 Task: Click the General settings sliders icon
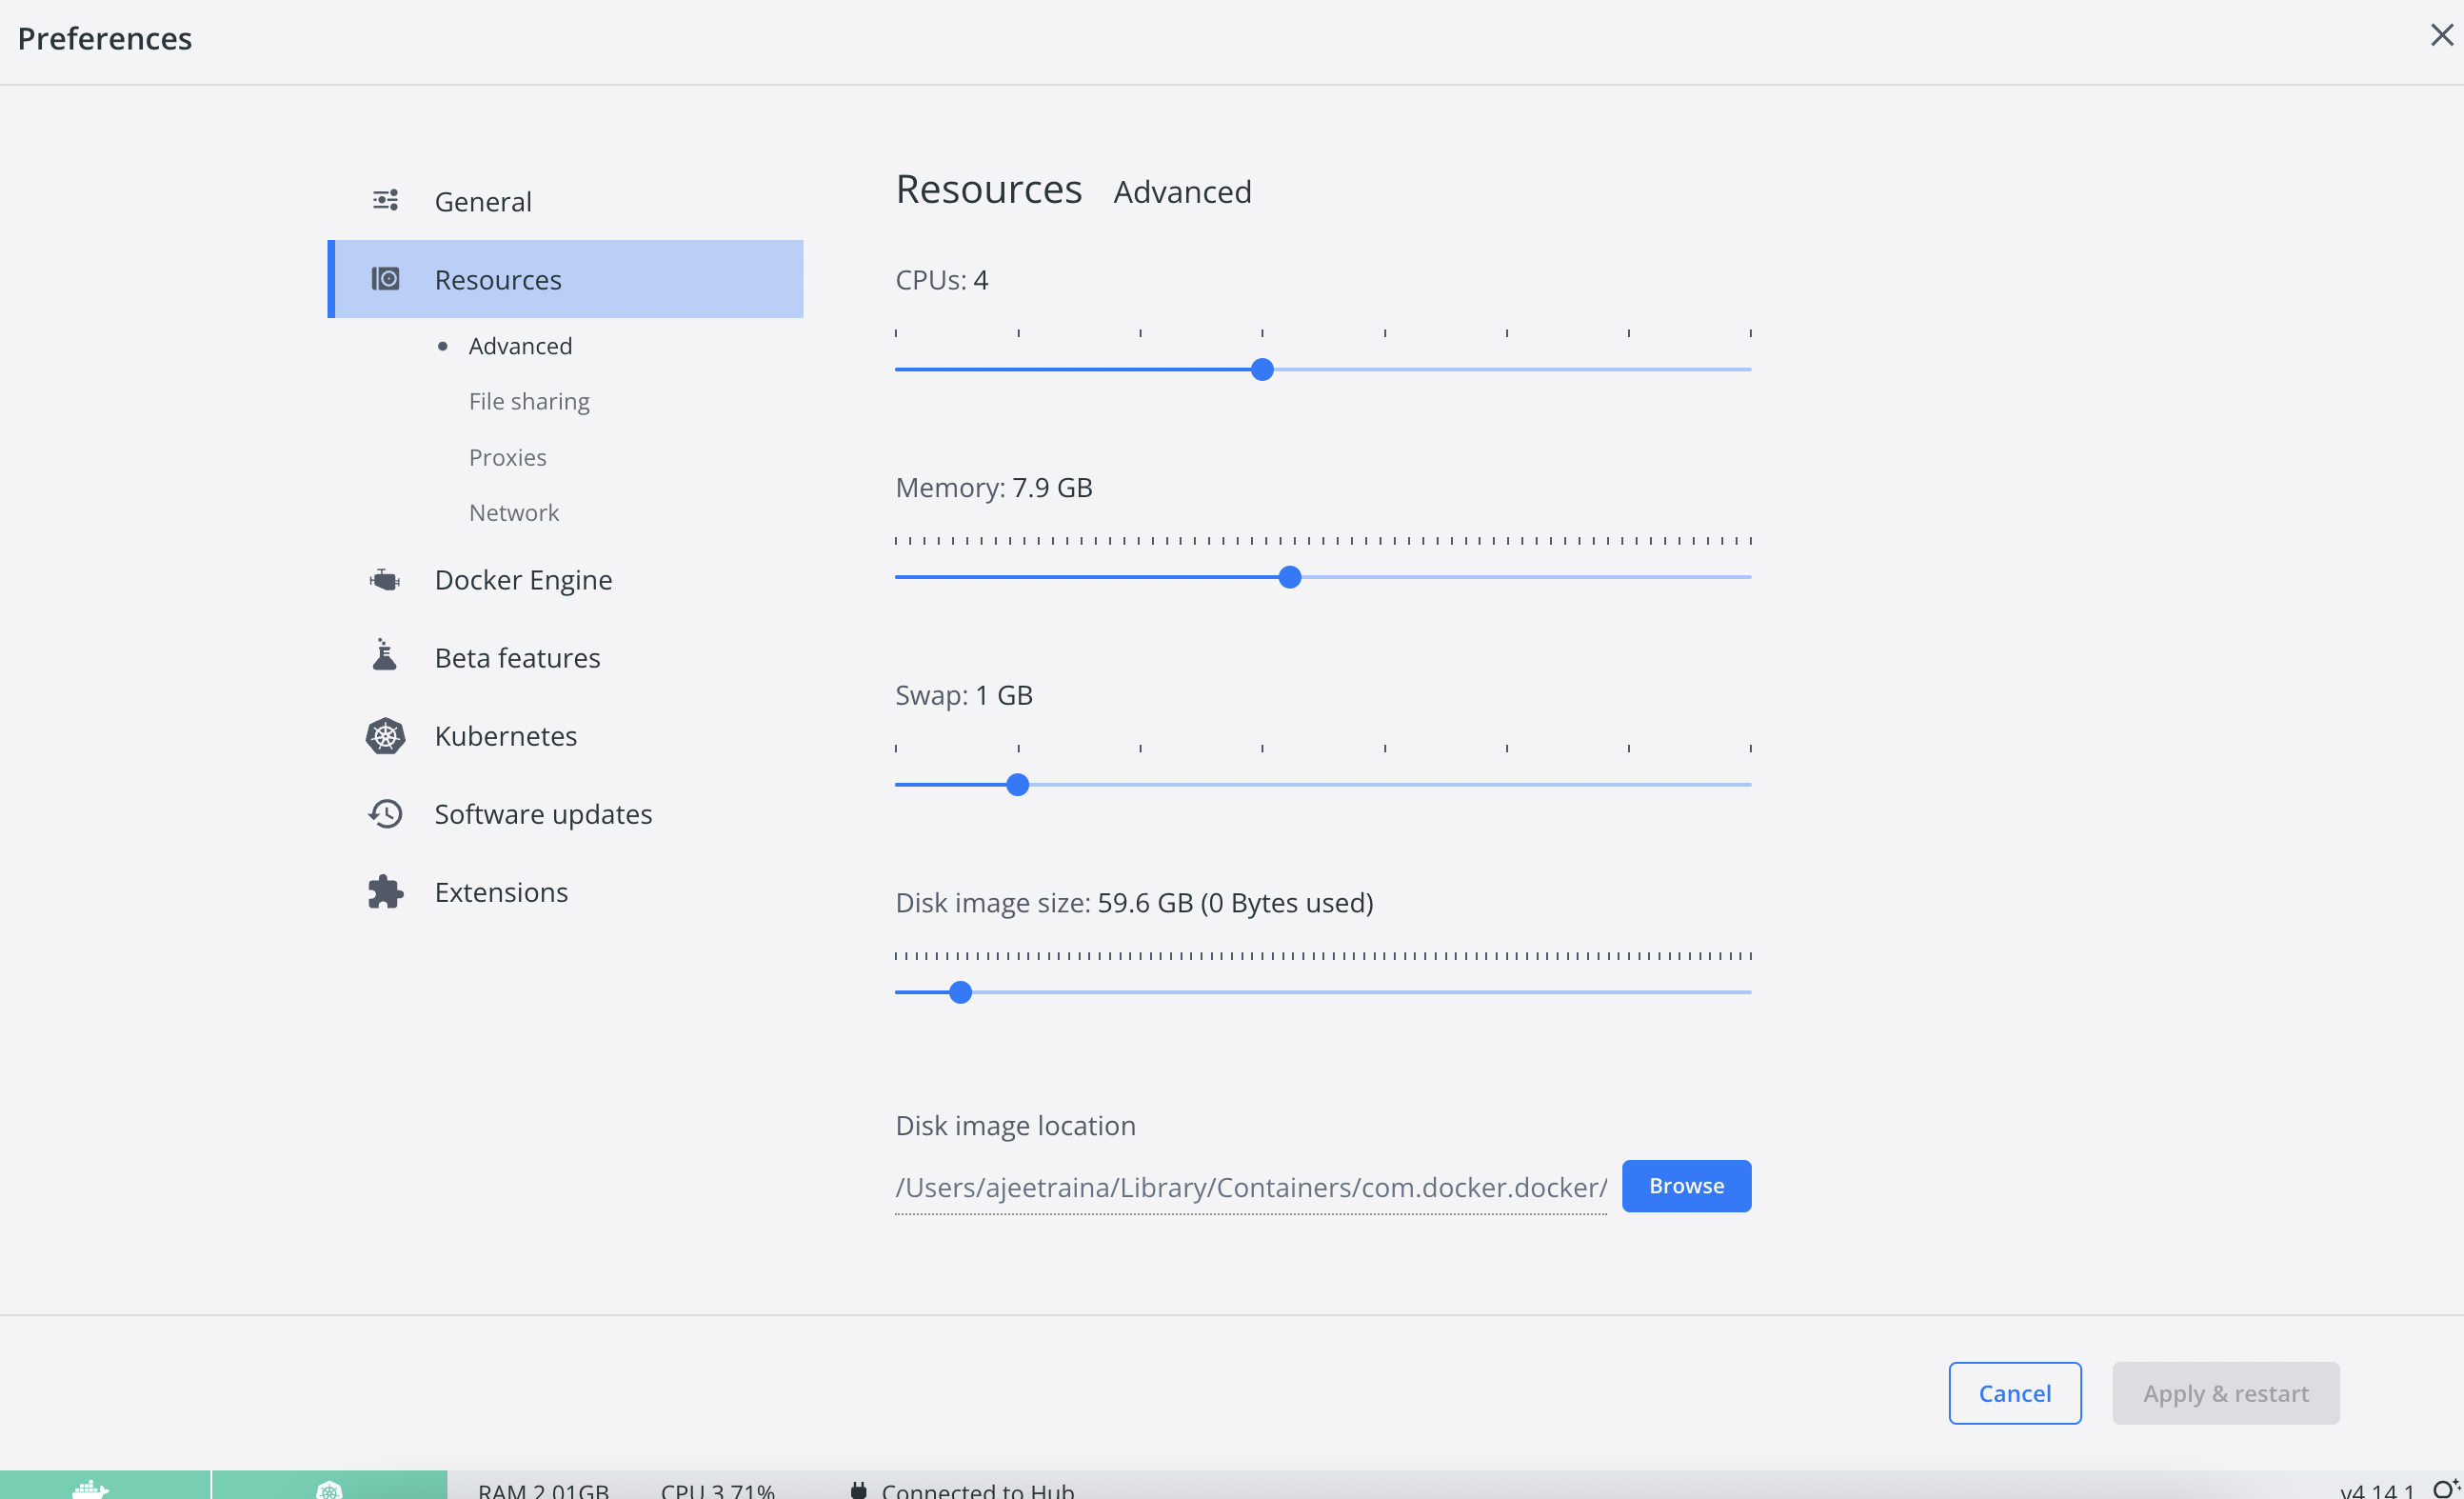(385, 200)
